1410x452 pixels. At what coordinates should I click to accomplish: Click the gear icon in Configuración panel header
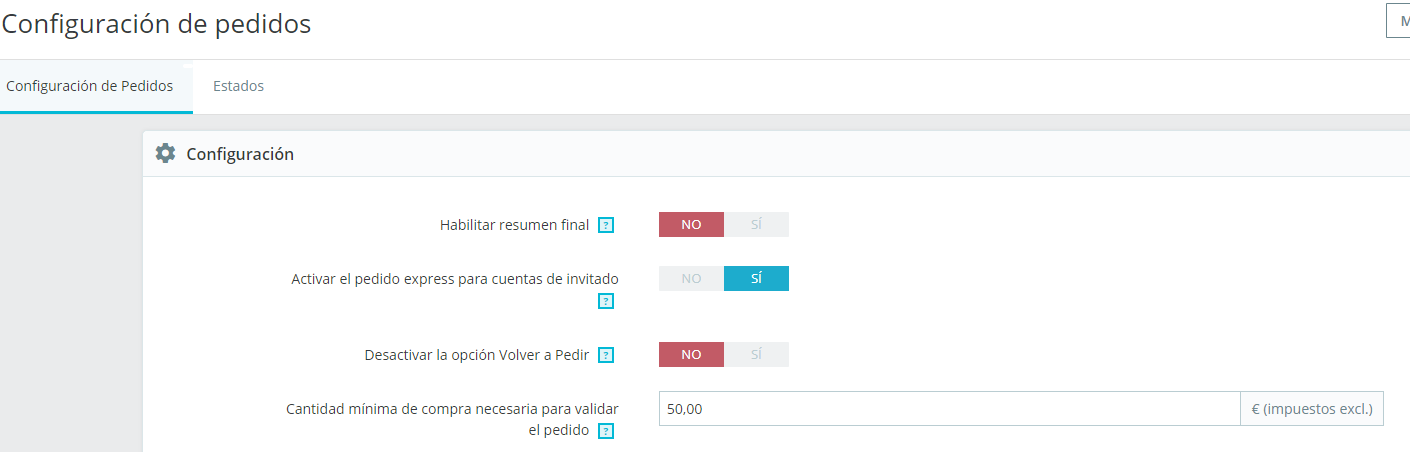[165, 154]
